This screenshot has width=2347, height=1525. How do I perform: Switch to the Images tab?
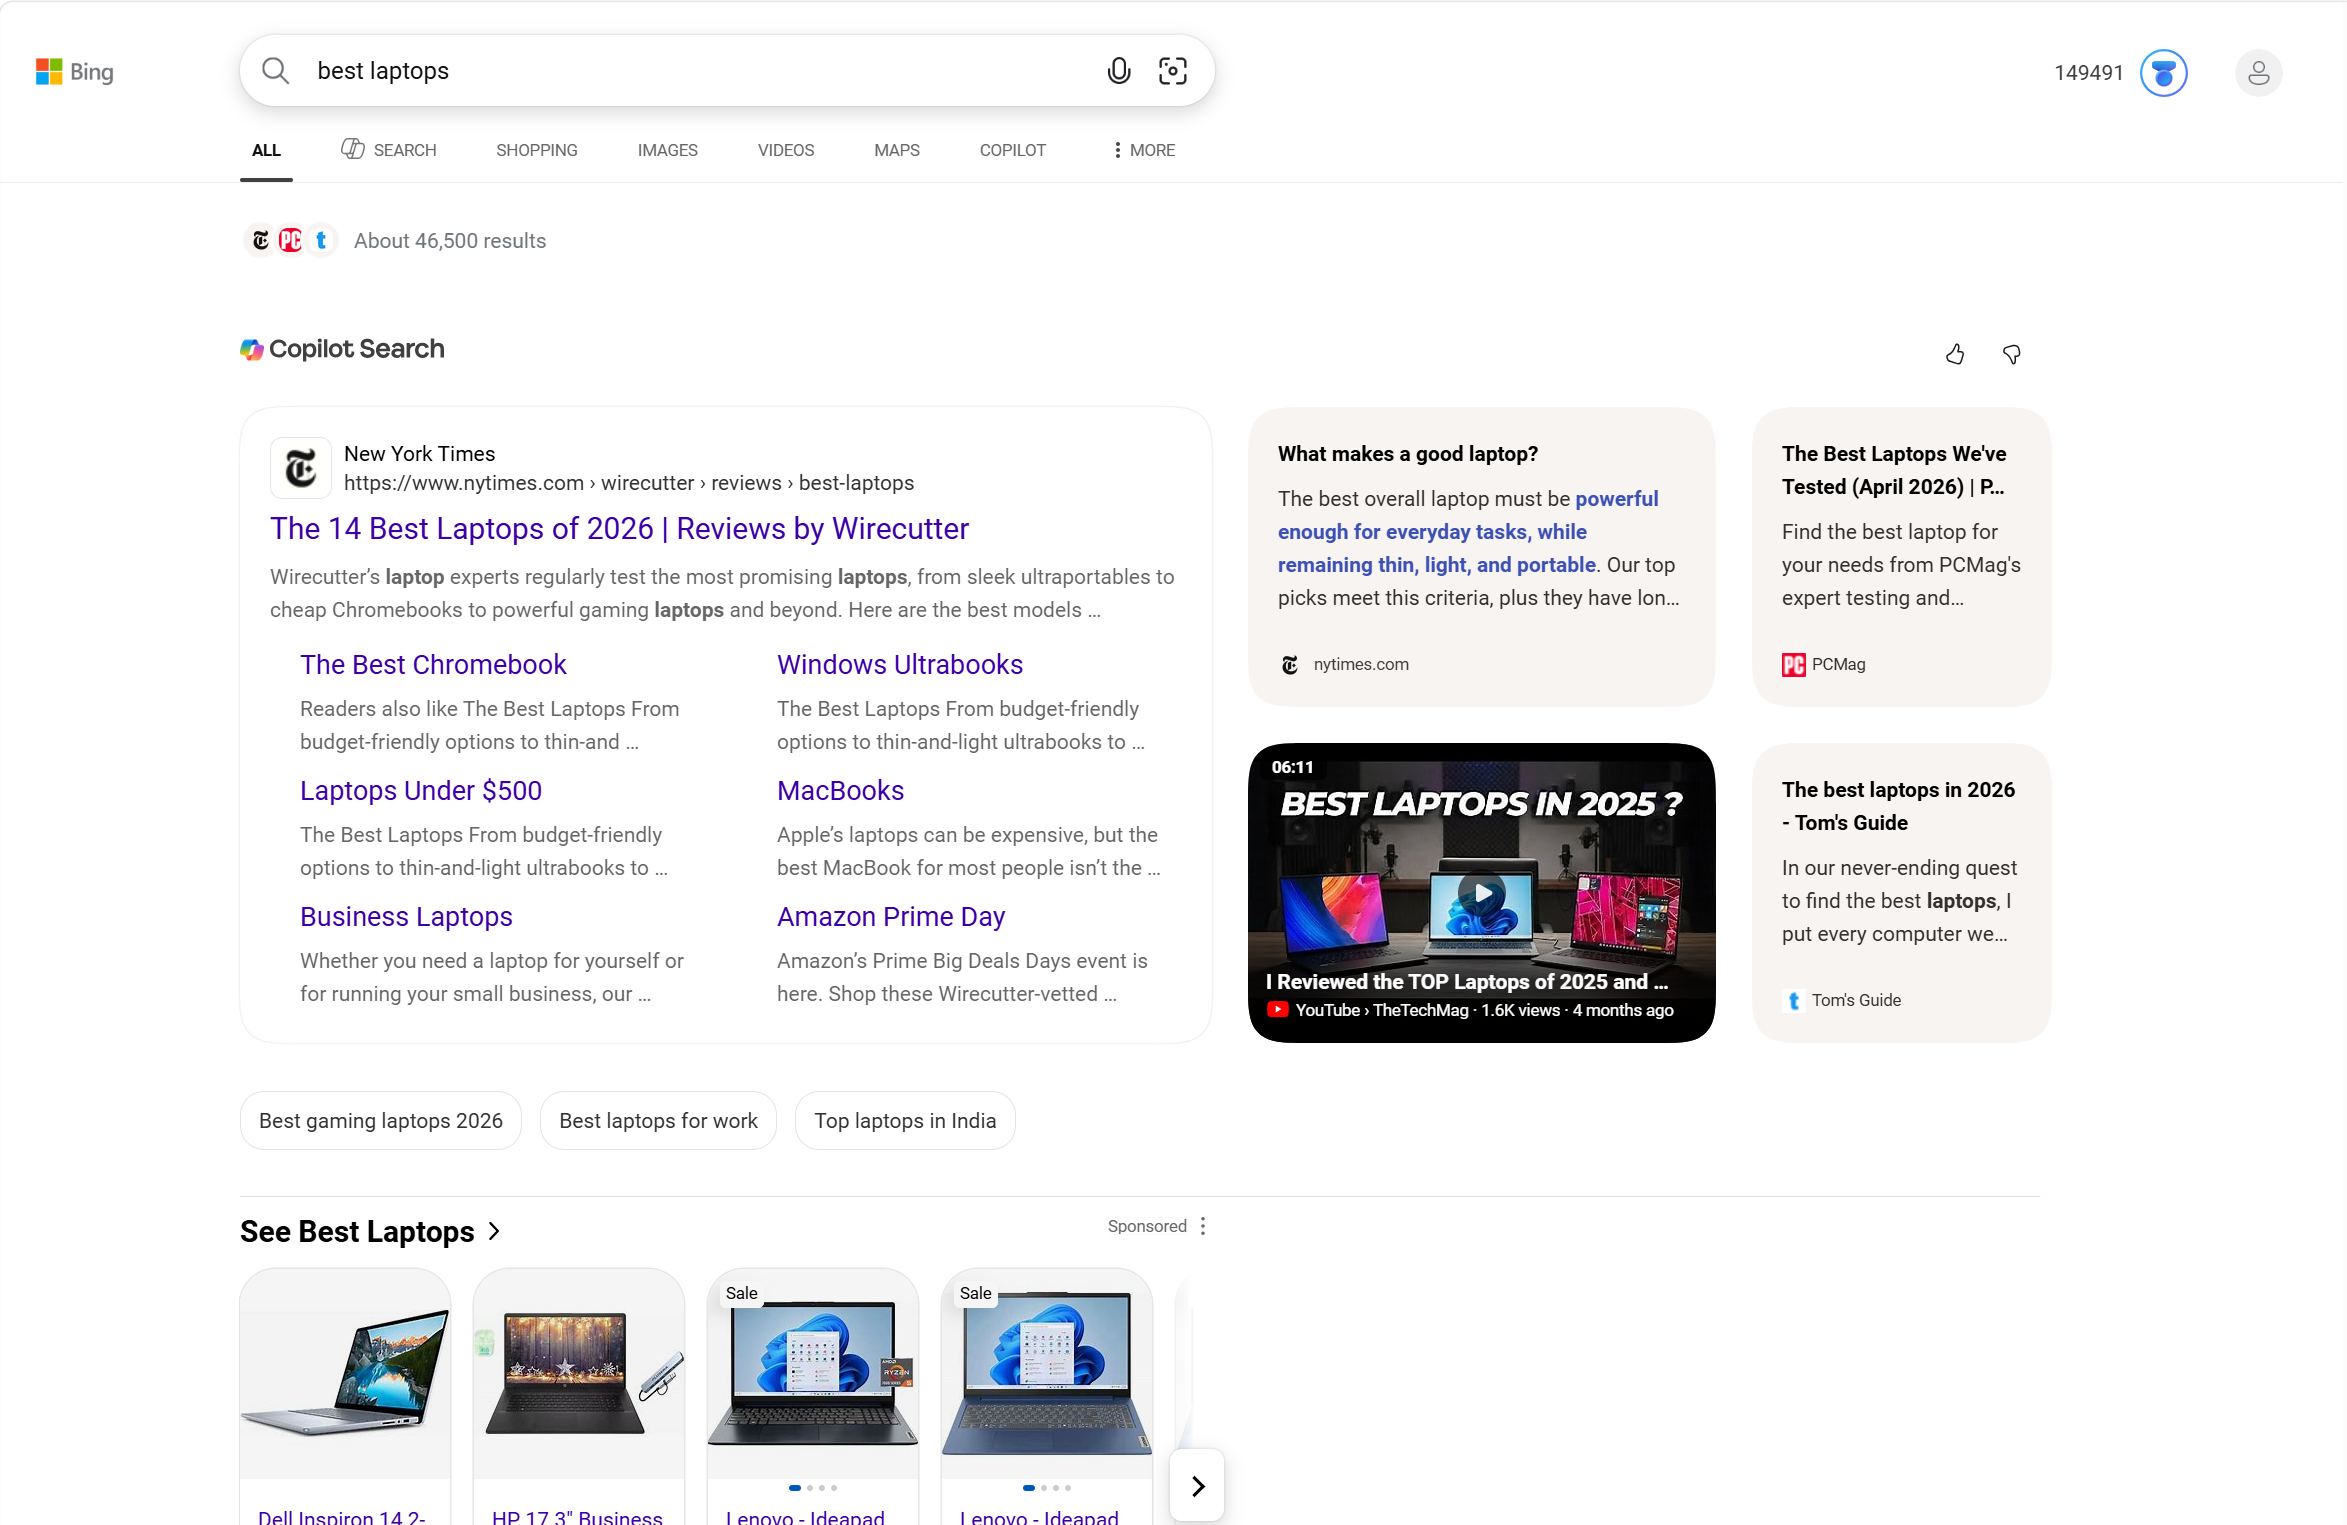point(668,150)
